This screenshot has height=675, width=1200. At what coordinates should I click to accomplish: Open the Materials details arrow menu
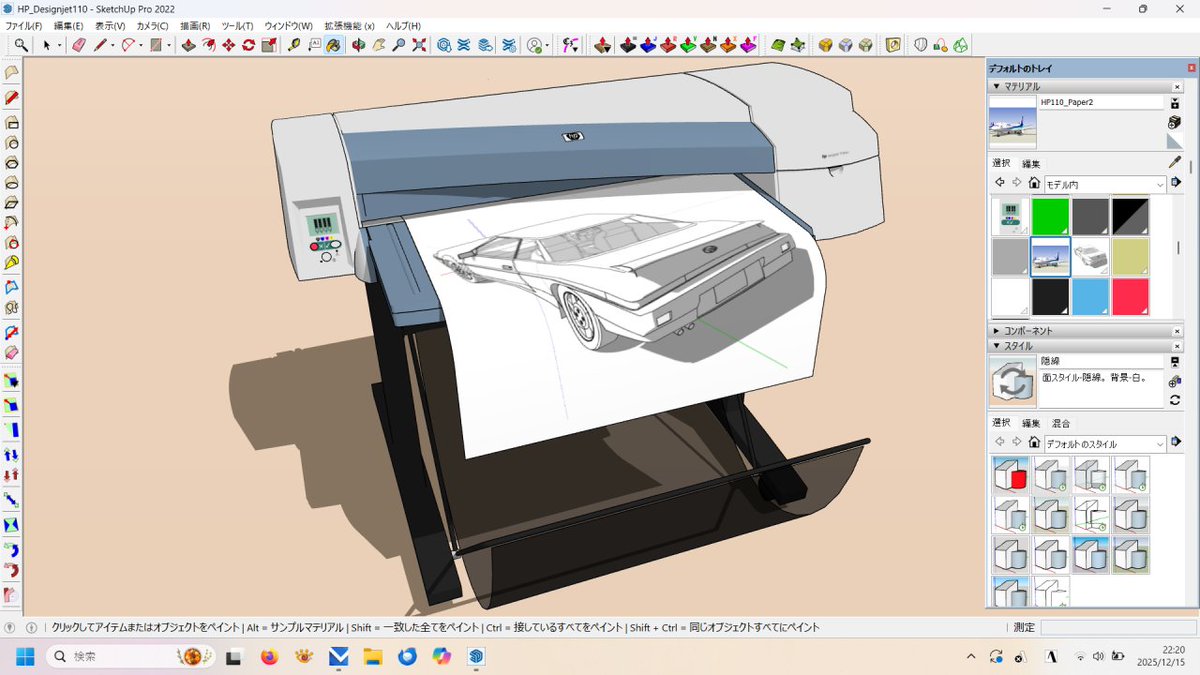tap(1177, 183)
